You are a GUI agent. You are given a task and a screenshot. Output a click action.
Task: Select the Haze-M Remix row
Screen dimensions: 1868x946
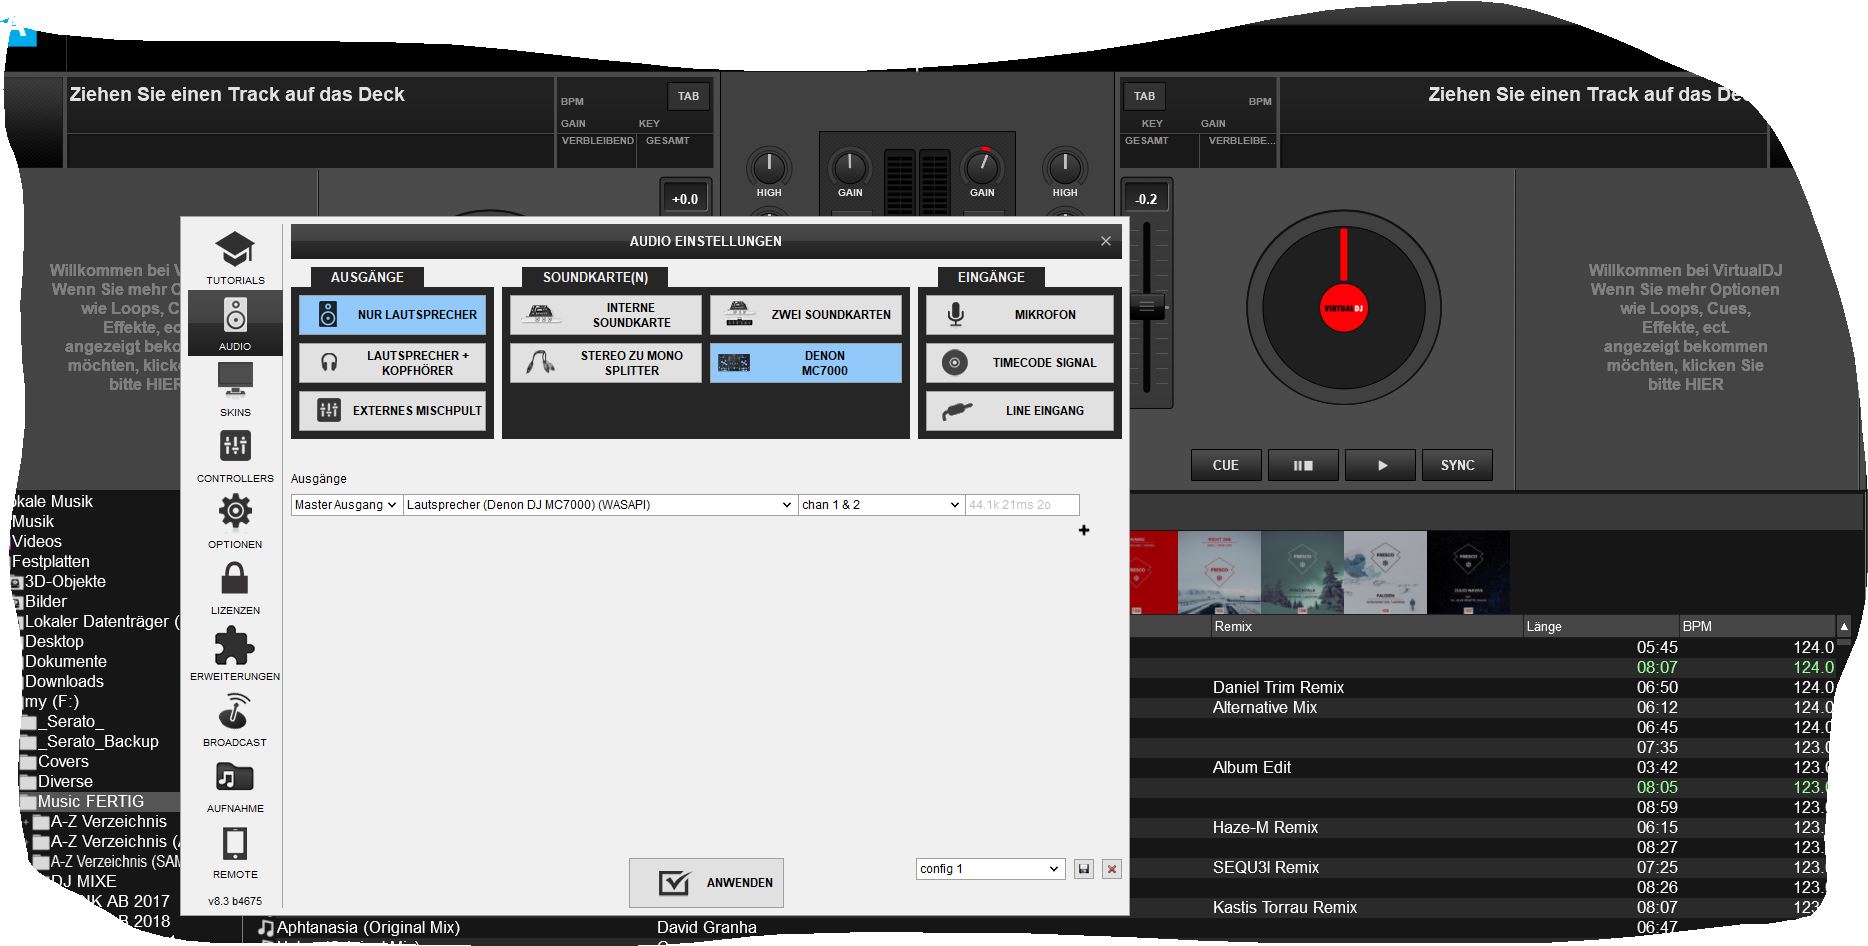tap(1265, 827)
